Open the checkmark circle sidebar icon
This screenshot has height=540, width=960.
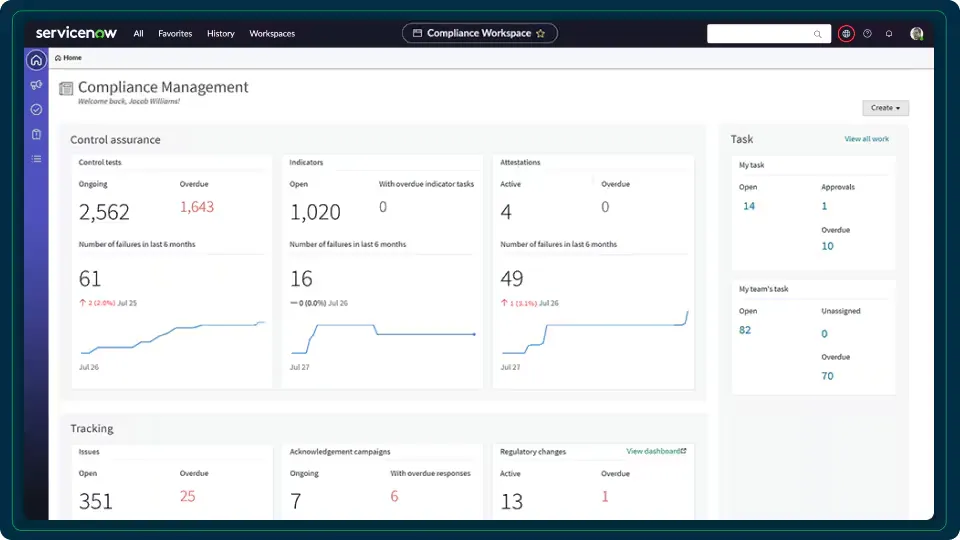[x=36, y=110]
